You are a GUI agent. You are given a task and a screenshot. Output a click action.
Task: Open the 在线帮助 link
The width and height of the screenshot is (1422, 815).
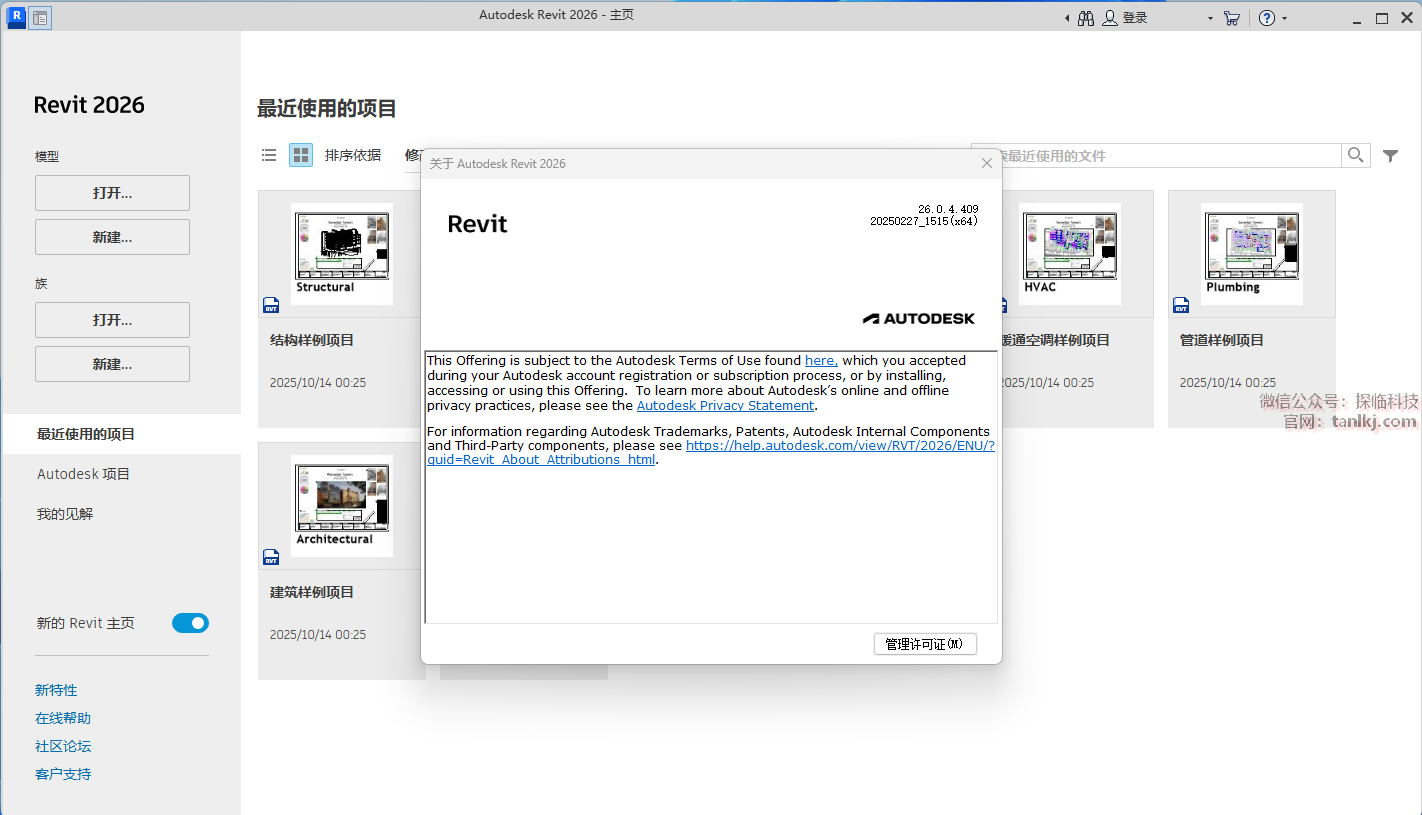tap(63, 718)
